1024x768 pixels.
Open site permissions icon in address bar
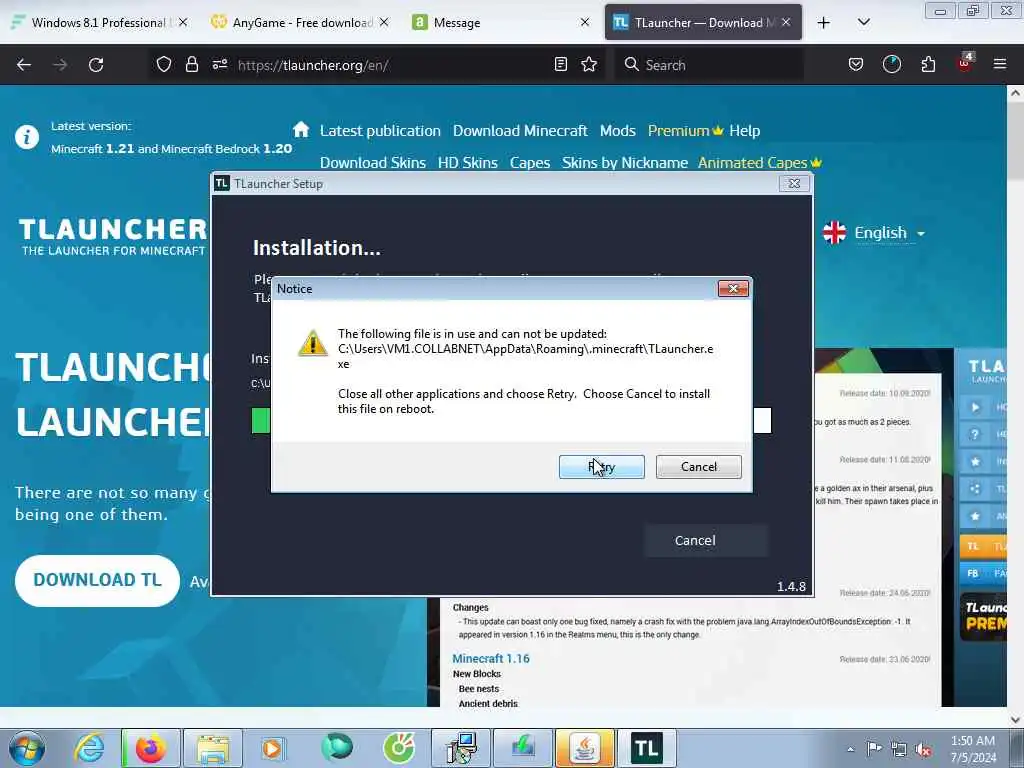pyautogui.click(x=219, y=65)
